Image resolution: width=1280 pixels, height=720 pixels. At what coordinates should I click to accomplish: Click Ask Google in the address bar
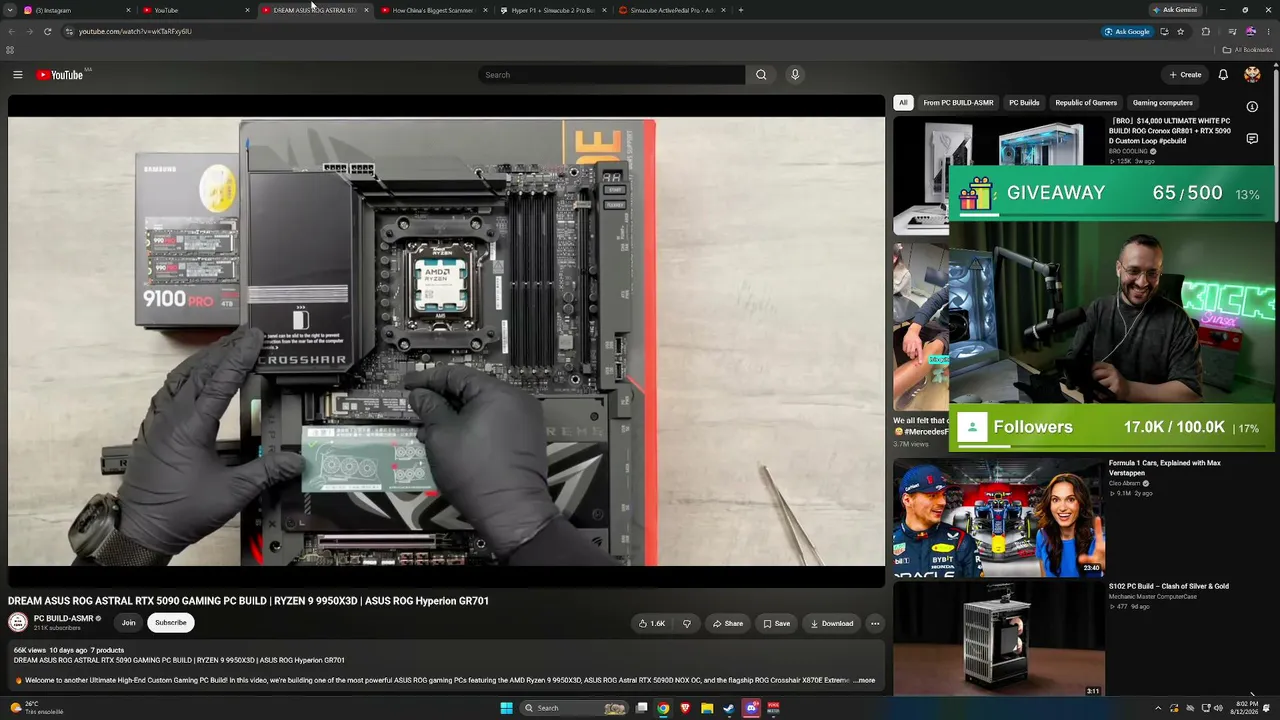(x=1127, y=31)
